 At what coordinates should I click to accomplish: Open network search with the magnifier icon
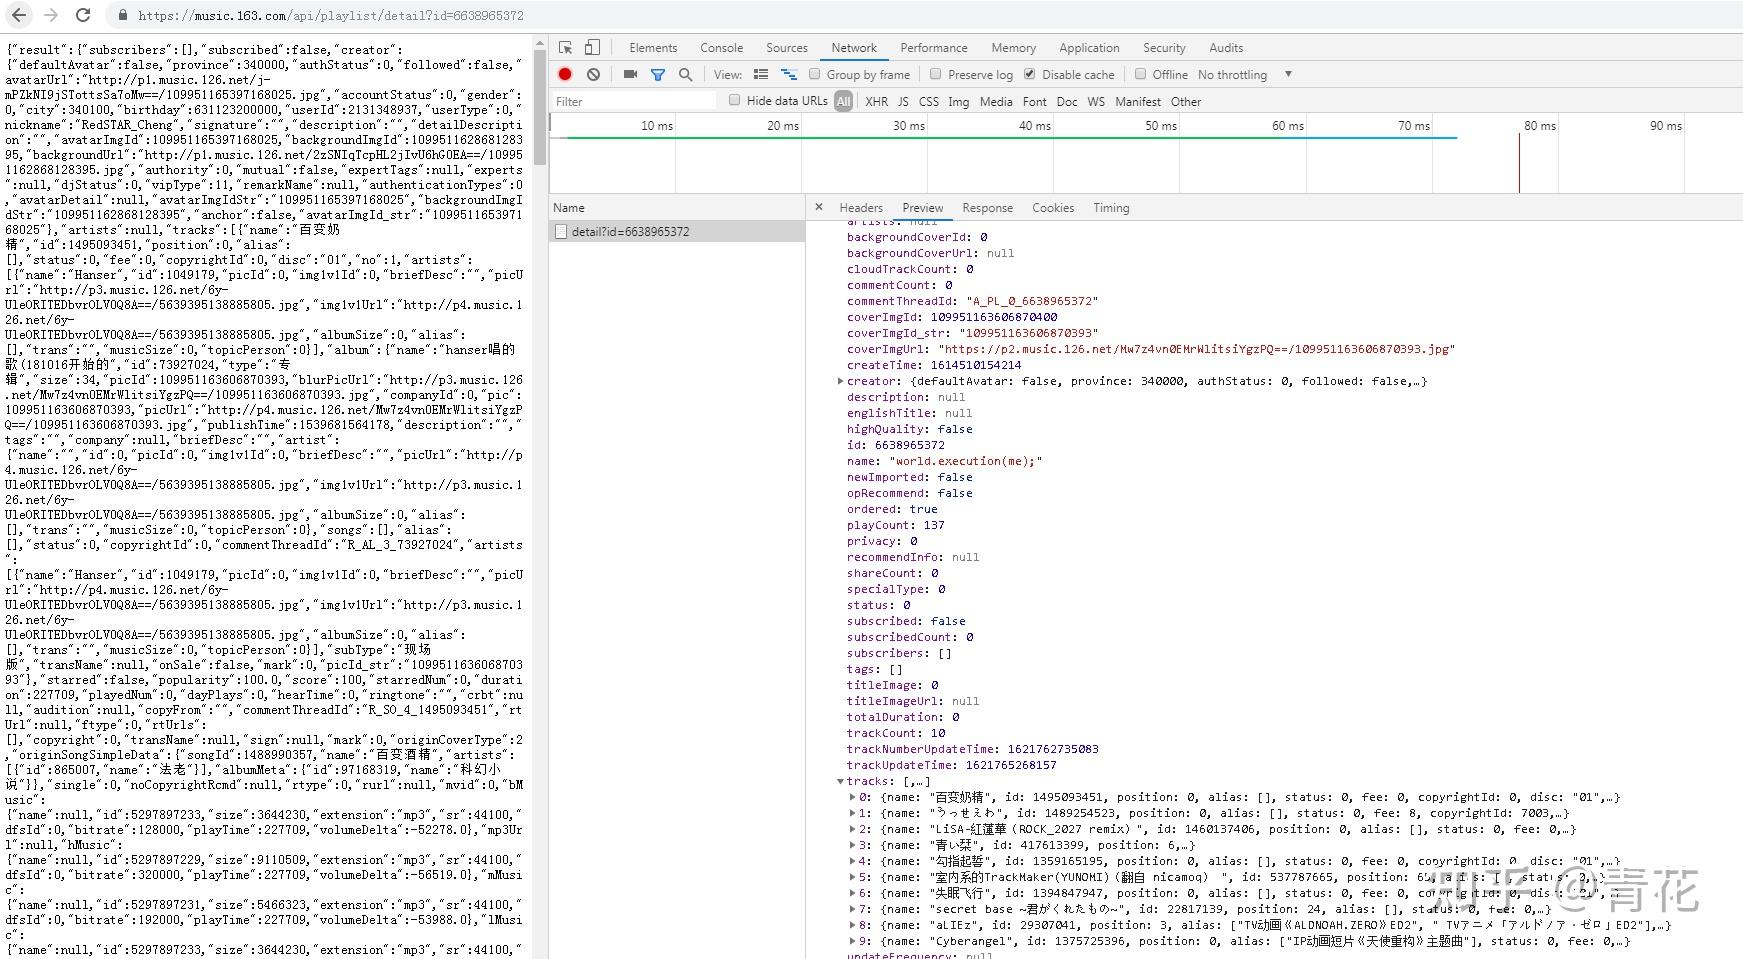coord(685,74)
